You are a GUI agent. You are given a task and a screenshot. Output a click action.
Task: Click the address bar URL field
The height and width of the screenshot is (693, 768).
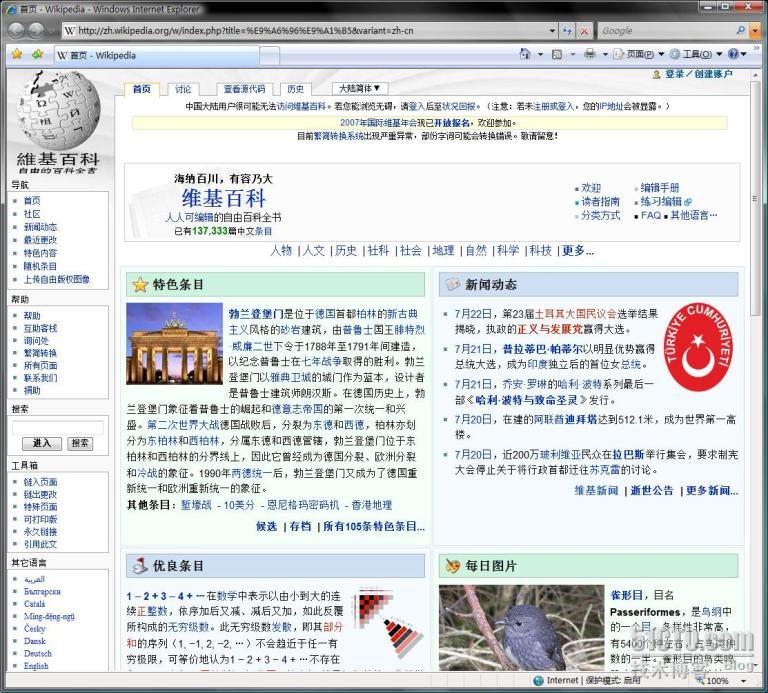(x=306, y=31)
